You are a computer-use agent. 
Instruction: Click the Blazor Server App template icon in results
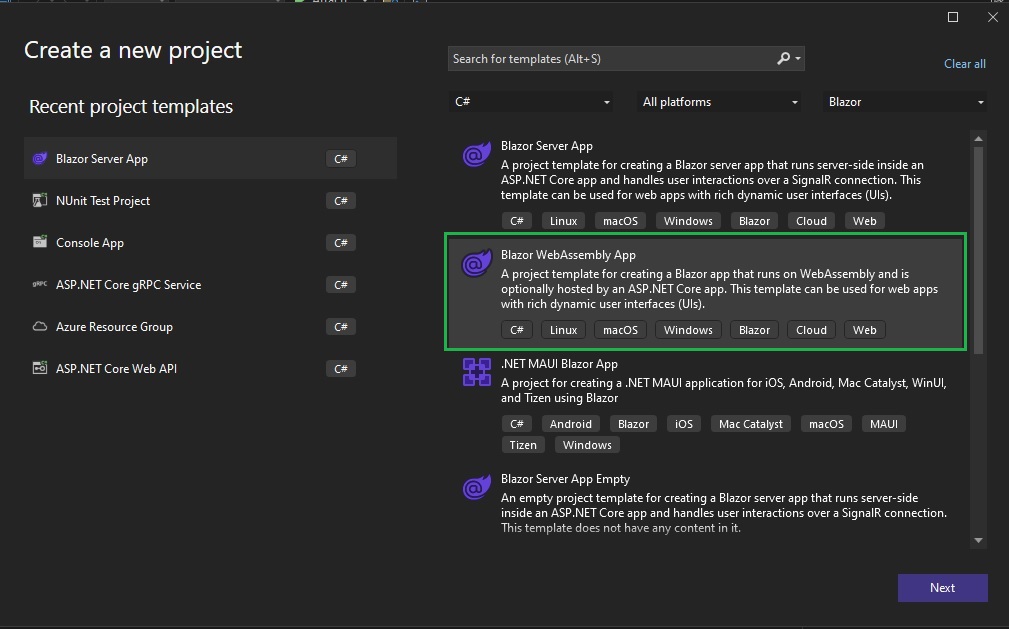tap(477, 155)
